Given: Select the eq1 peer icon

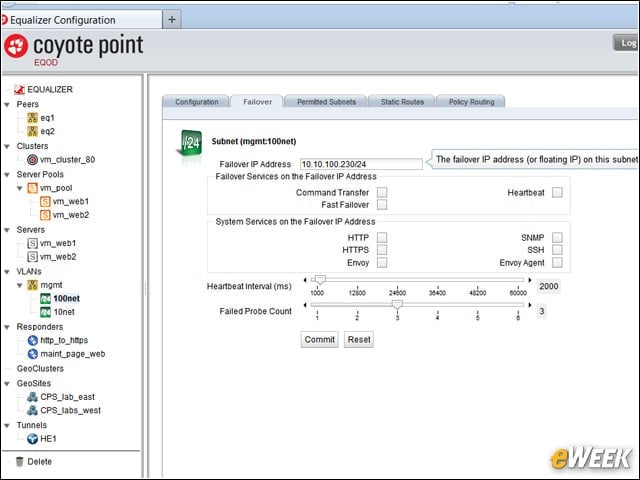Looking at the screenshot, I should [33, 118].
